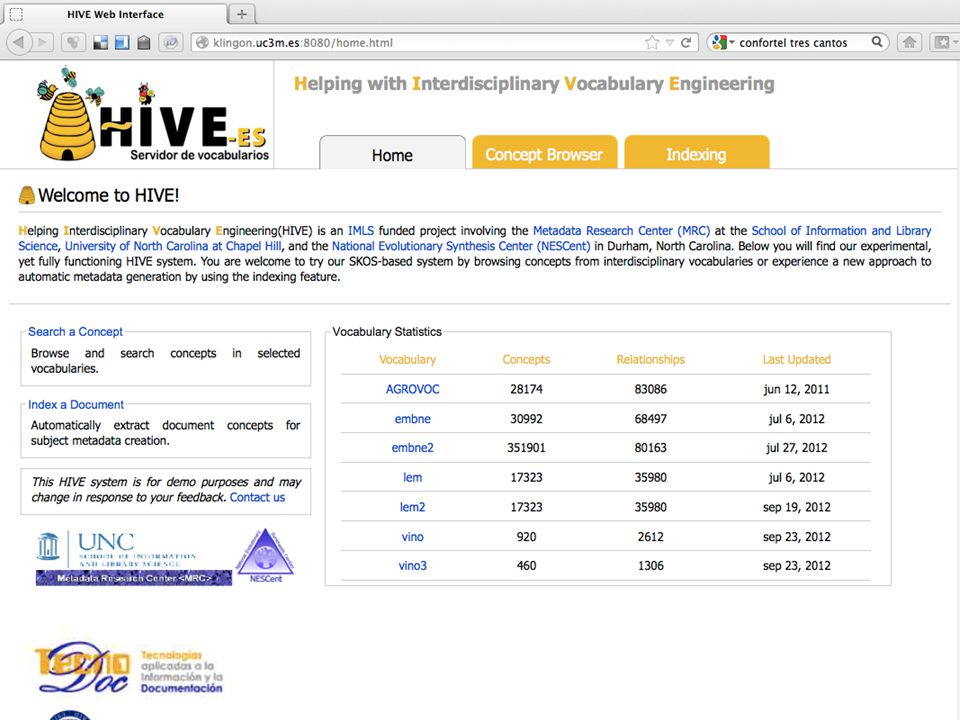
Task: Open the Concept Browser tab
Action: [x=544, y=154]
